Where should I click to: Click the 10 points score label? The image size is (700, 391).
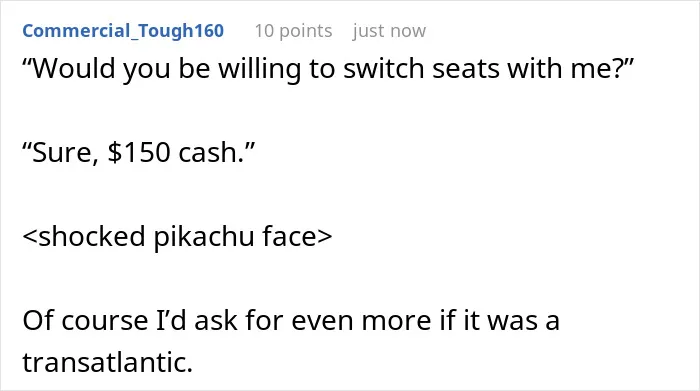pos(293,31)
